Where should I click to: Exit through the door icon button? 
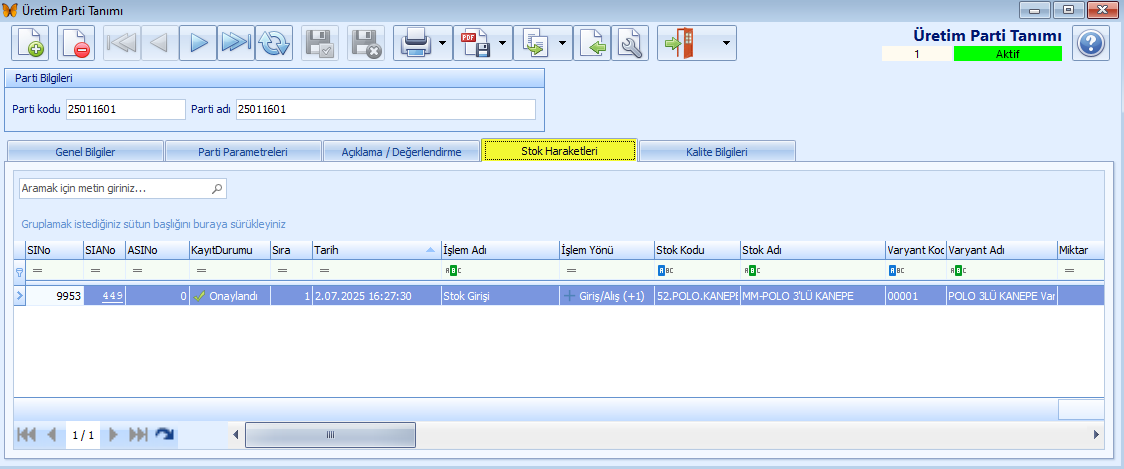pyautogui.click(x=678, y=43)
